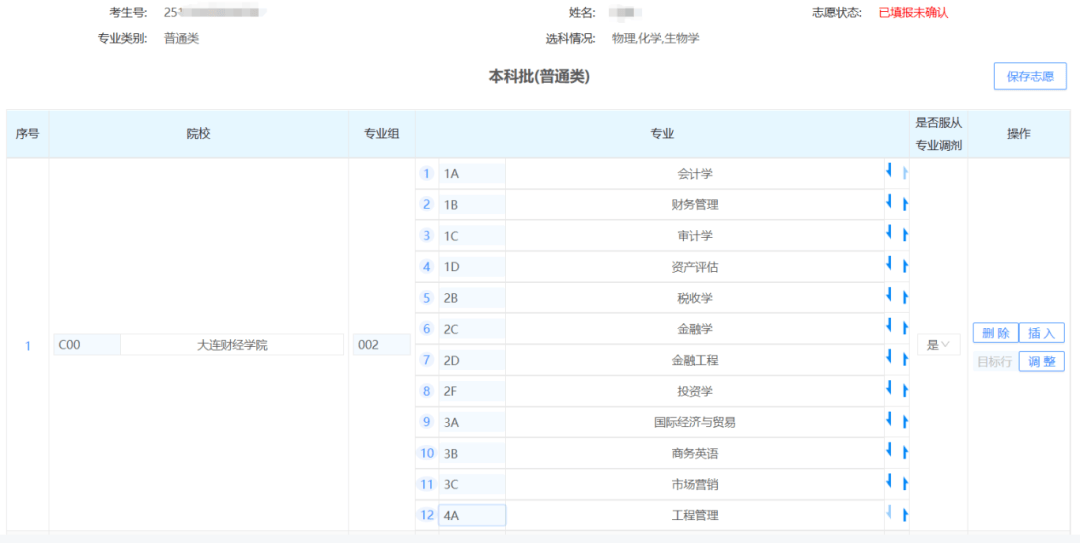The image size is (1080, 543).
Task: Click the major code field 3B
Action: 472,453
